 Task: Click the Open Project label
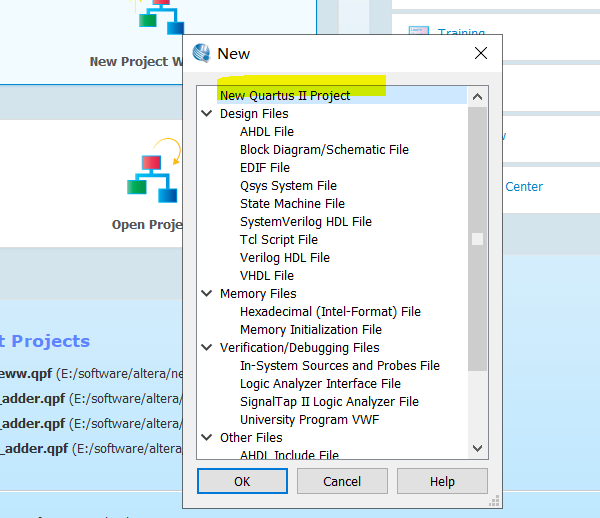coord(147,225)
